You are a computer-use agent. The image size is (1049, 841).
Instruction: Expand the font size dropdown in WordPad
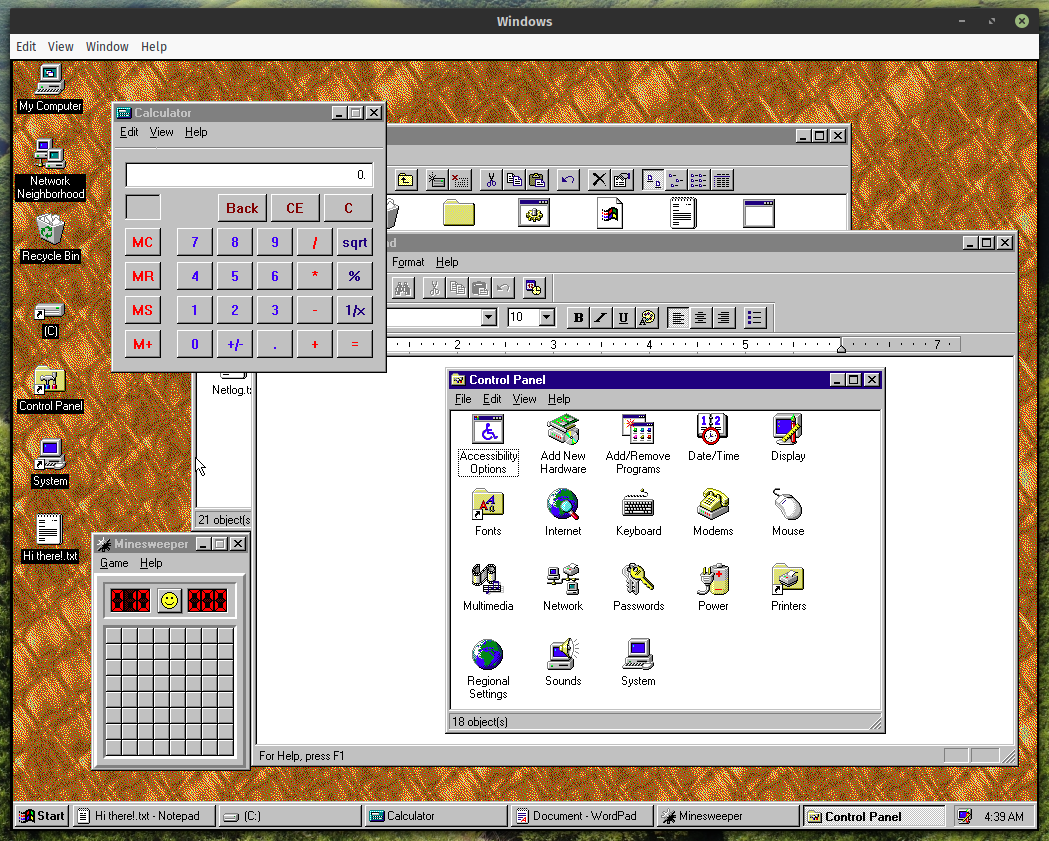pos(547,317)
